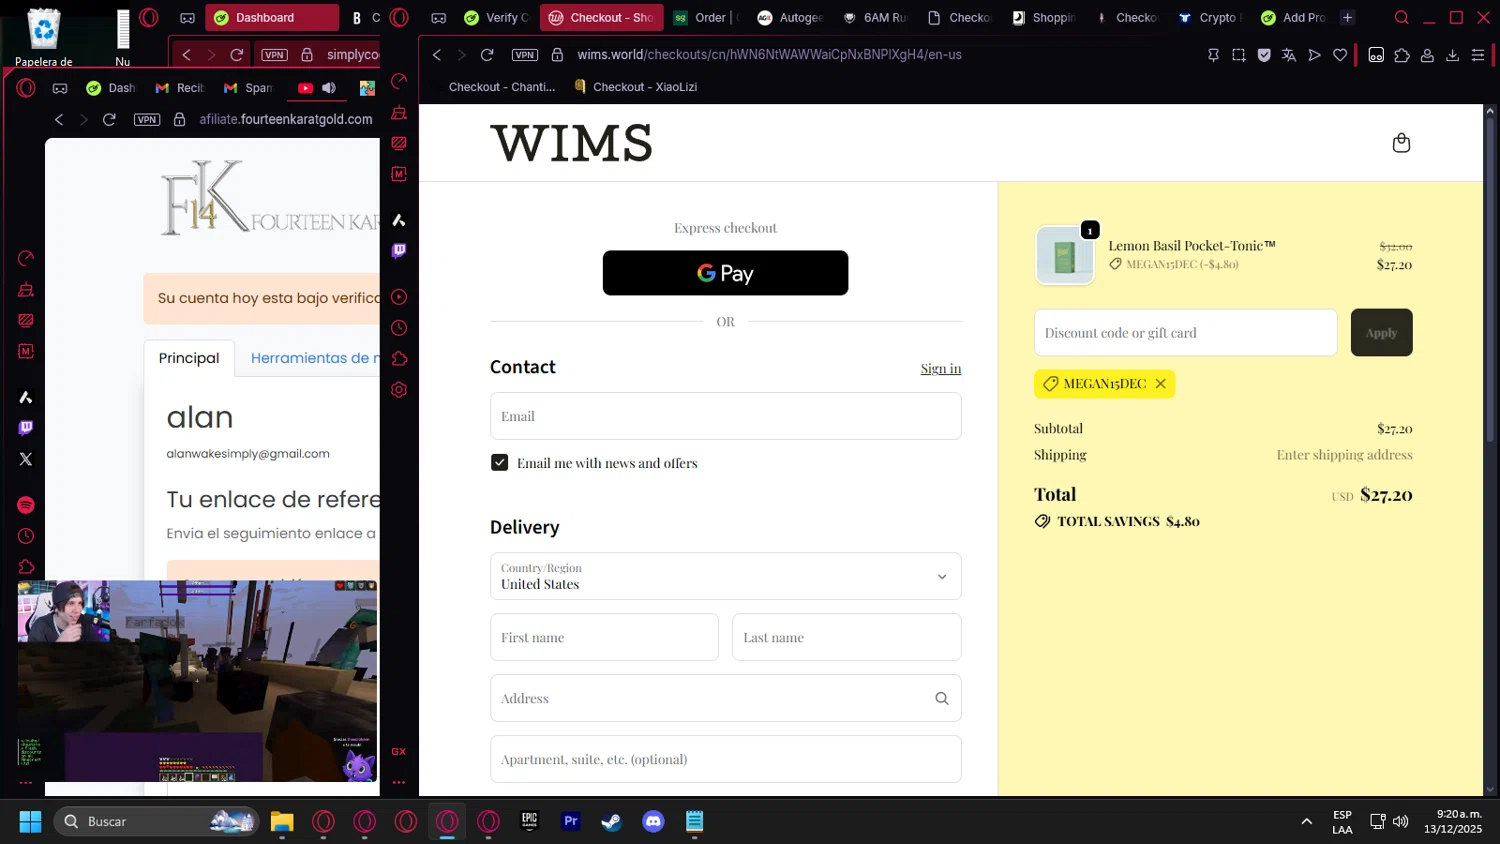
Task: Open GX Control speedometer in middle sidebar
Action: click(x=399, y=81)
